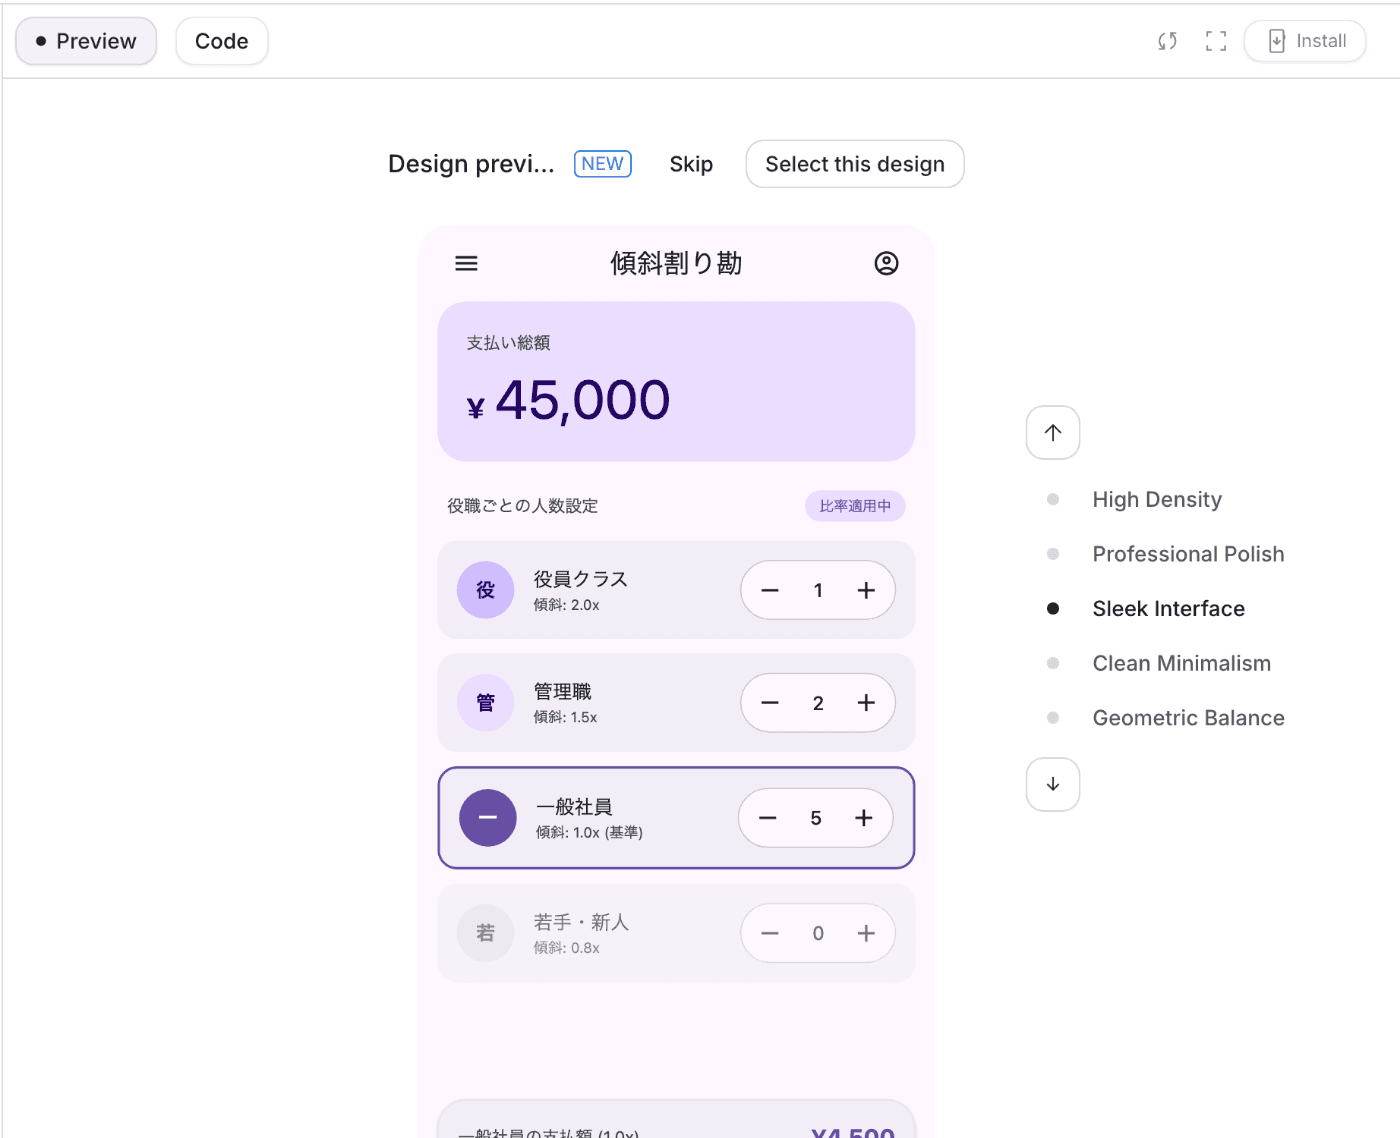The width and height of the screenshot is (1400, 1138).
Task: Open the user profile icon in the app header
Action: pos(886,263)
